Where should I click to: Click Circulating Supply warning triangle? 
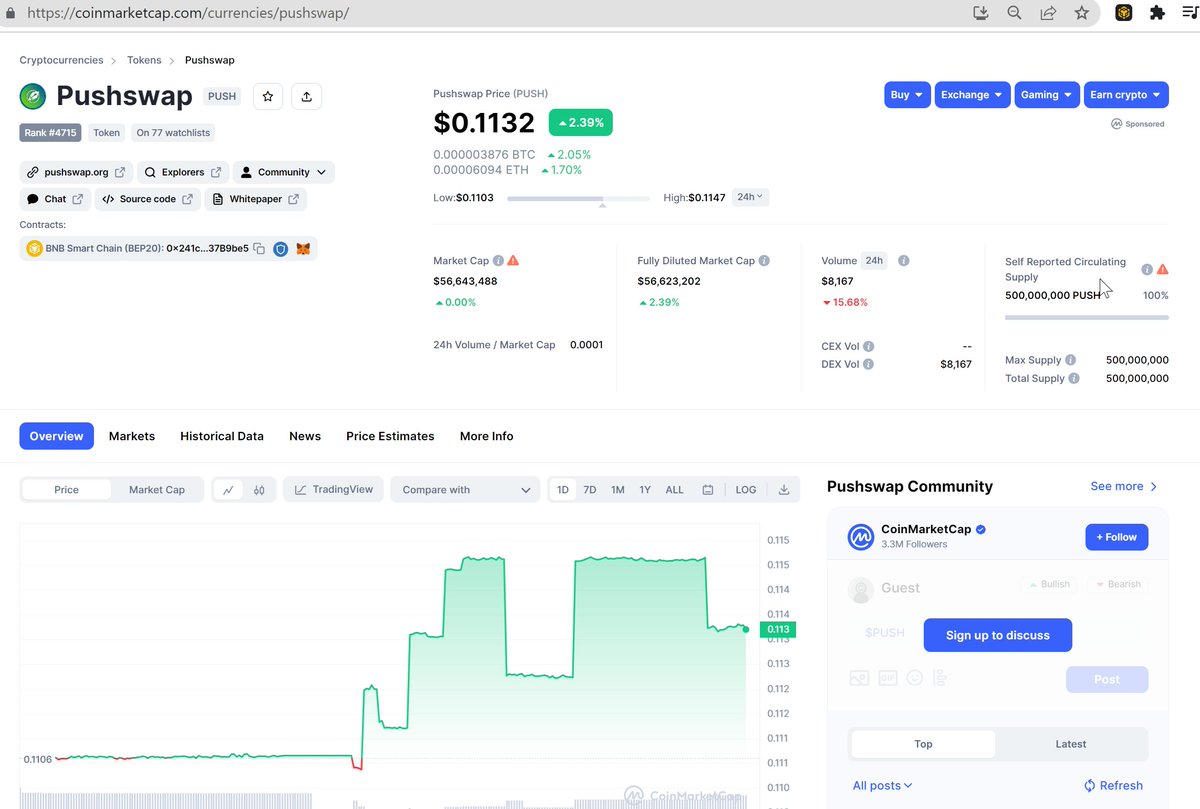(x=1163, y=269)
